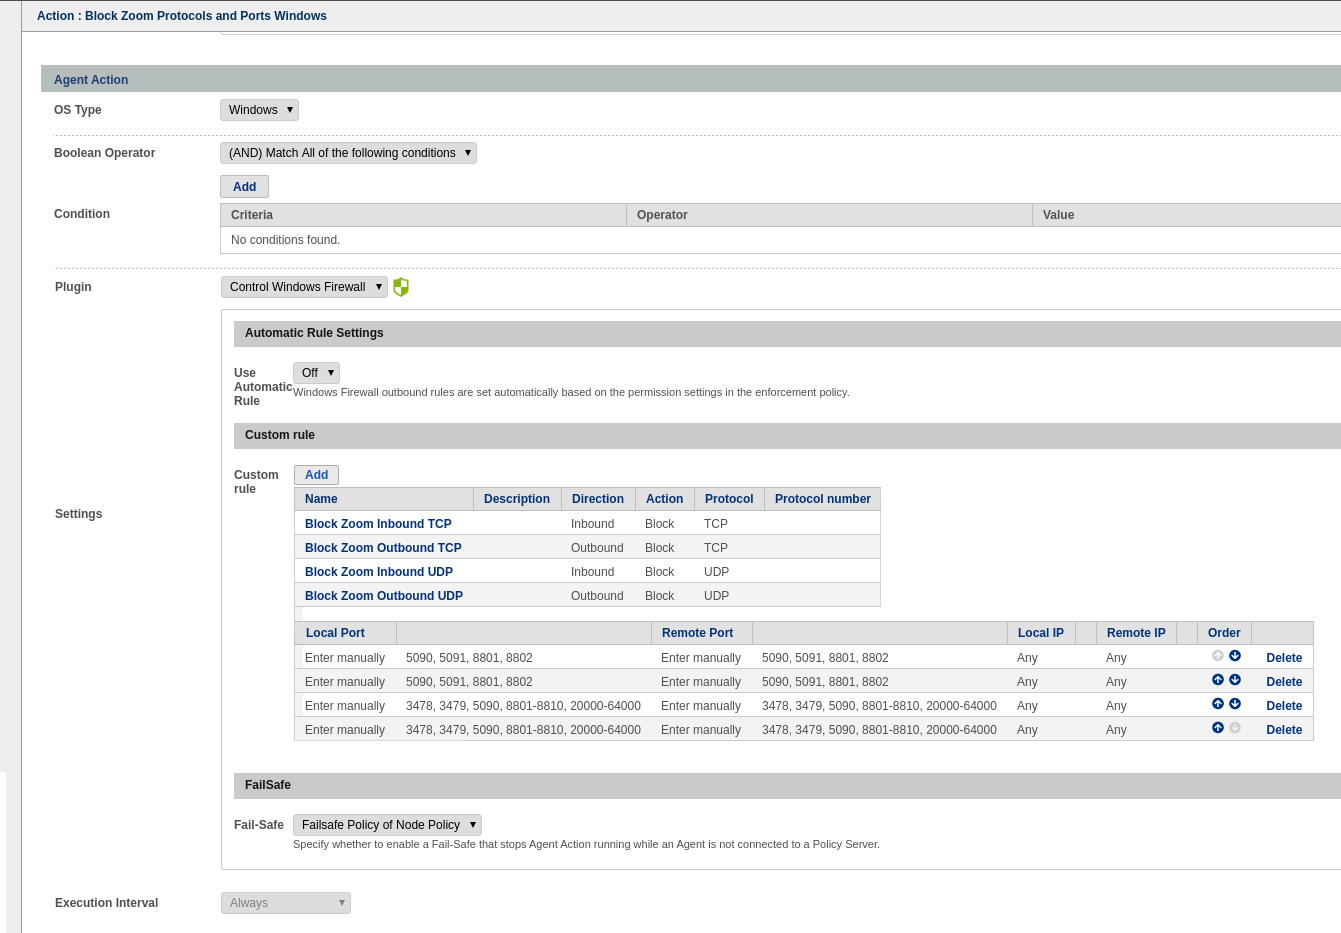Image resolution: width=1341 pixels, height=933 pixels.
Task: Move third port rule row up
Action: click(1218, 704)
